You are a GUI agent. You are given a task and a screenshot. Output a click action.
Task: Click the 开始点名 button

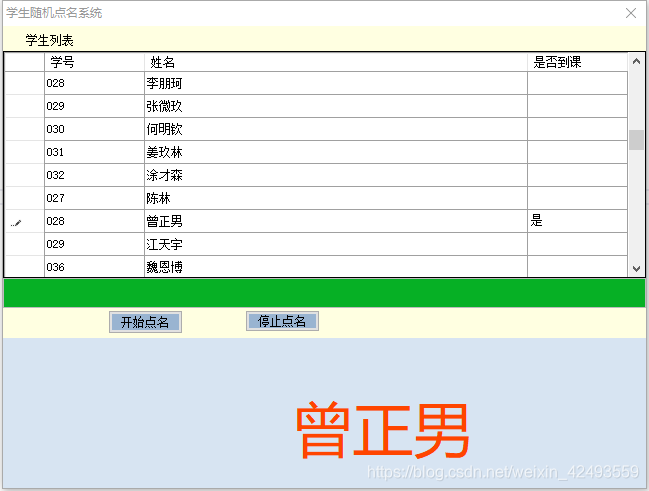[145, 322]
